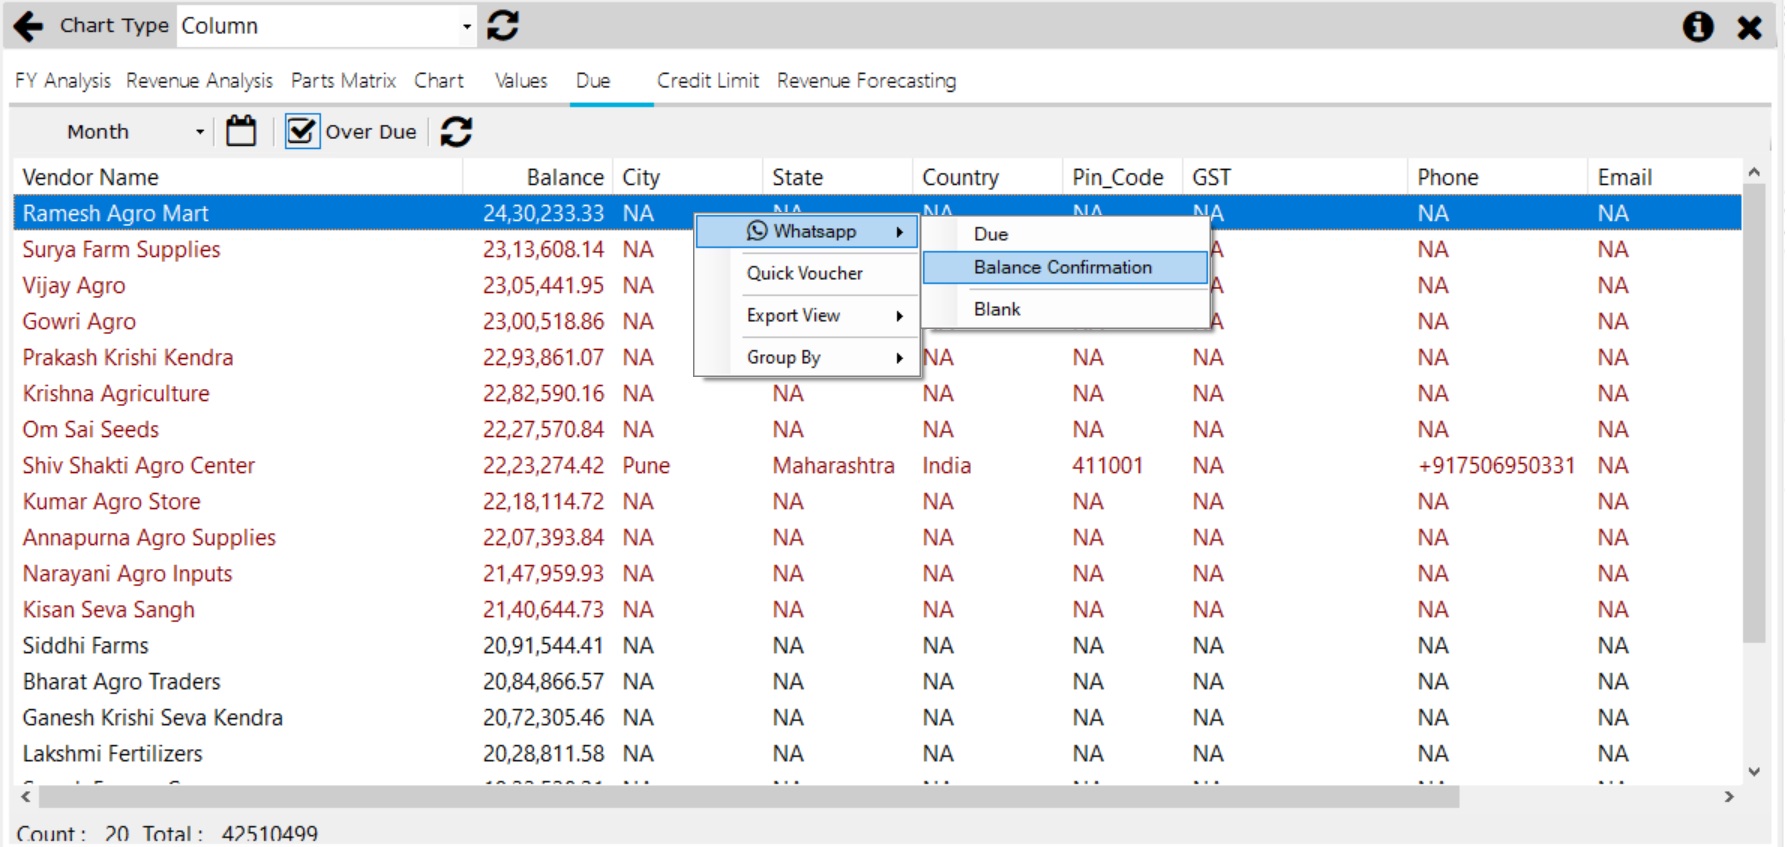Sort by the Balance column header
Image resolution: width=1787 pixels, height=847 pixels.
point(565,177)
